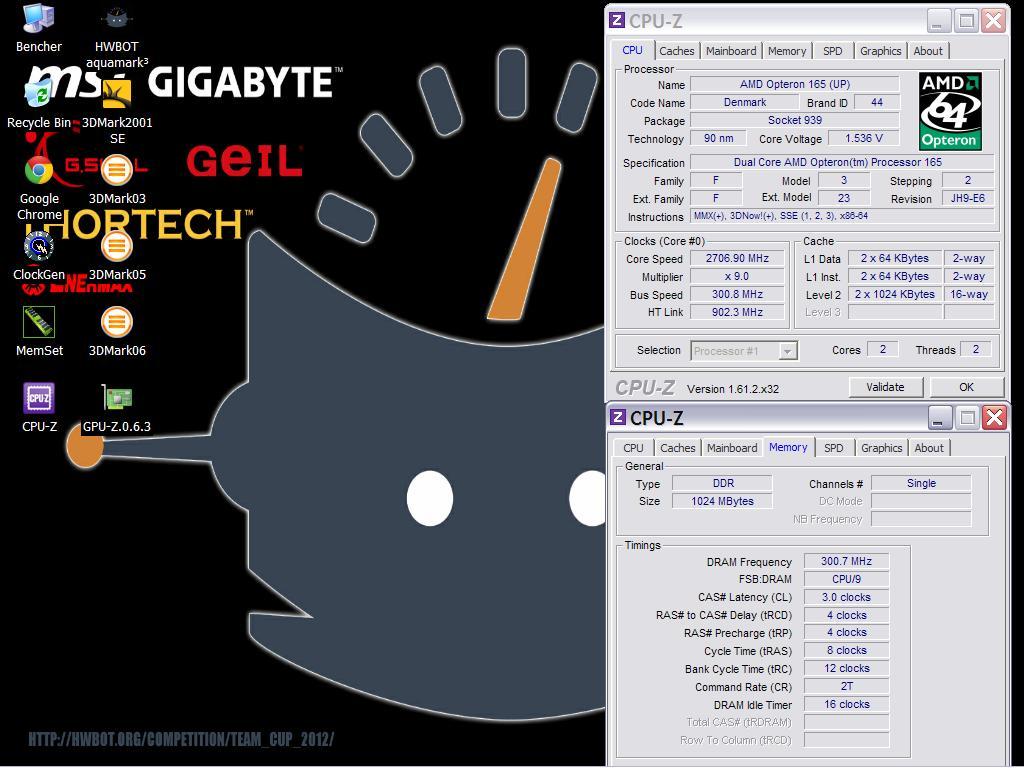1024x768 pixels.
Task: Open About tab in upper CPU-Z
Action: pyautogui.click(x=928, y=51)
